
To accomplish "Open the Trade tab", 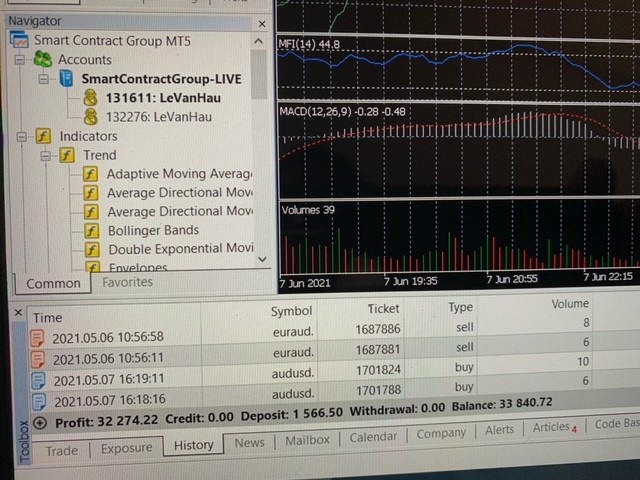I will (x=62, y=451).
